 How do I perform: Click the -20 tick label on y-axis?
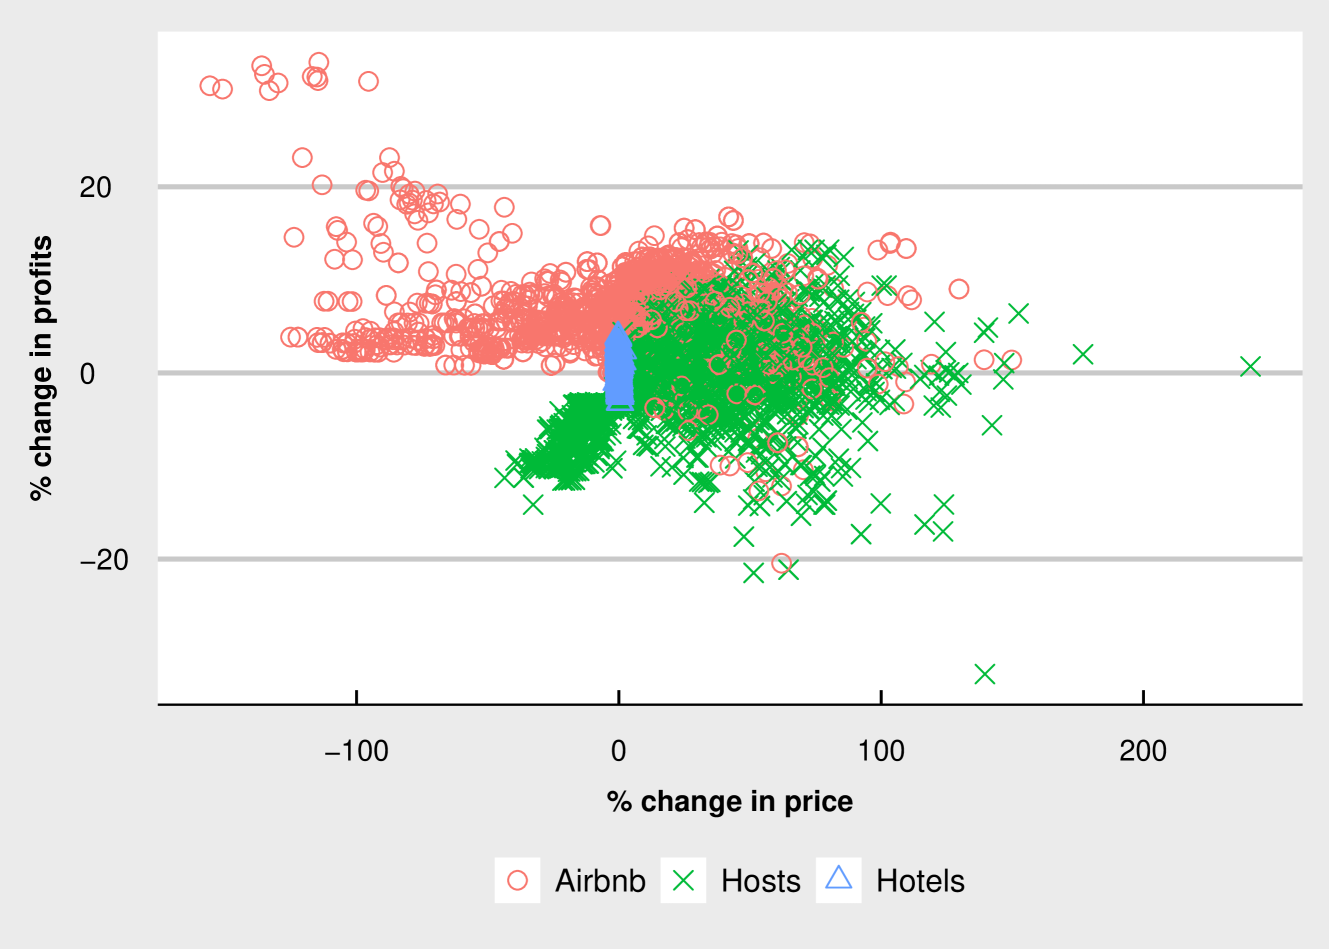pyautogui.click(x=105, y=560)
